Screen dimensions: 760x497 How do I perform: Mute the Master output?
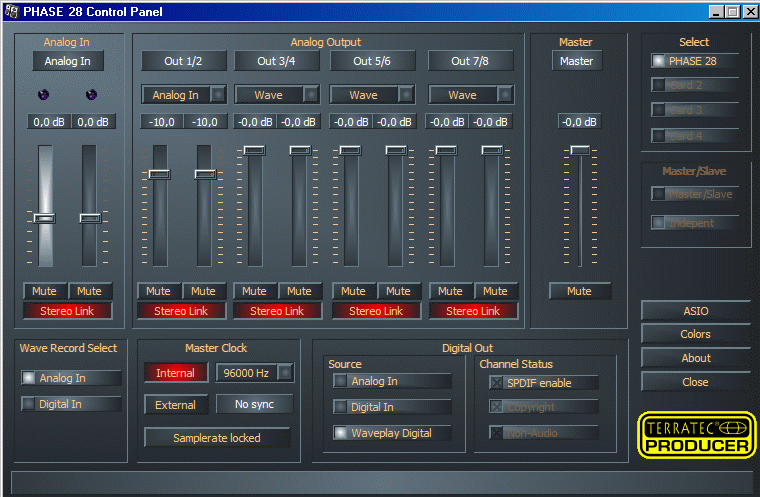coord(578,291)
